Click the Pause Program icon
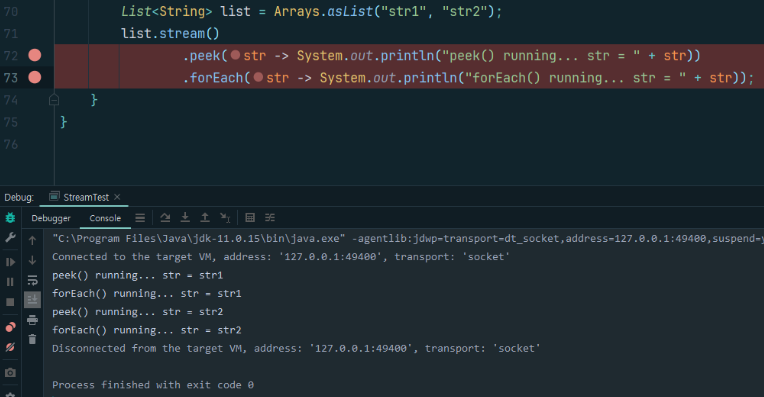The image size is (764, 397). 10,282
